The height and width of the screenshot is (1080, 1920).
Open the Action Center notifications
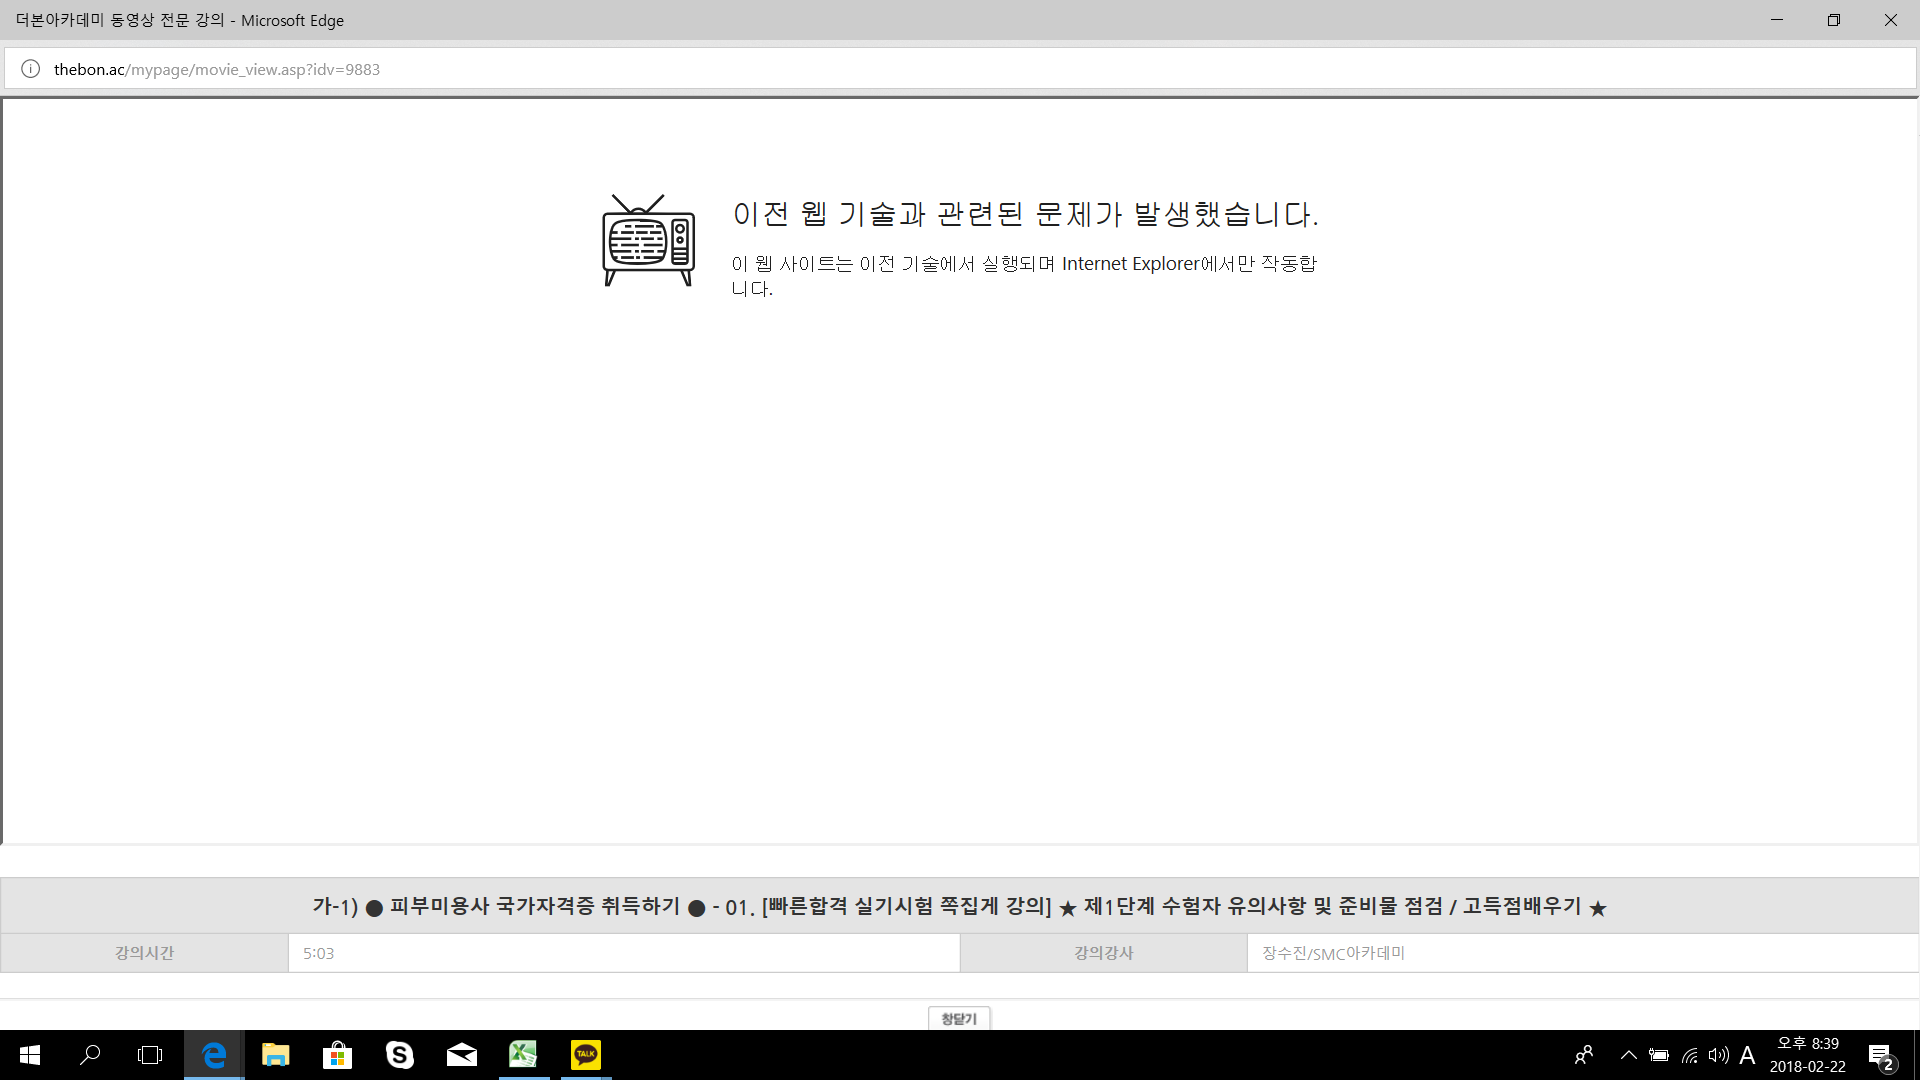1881,1055
